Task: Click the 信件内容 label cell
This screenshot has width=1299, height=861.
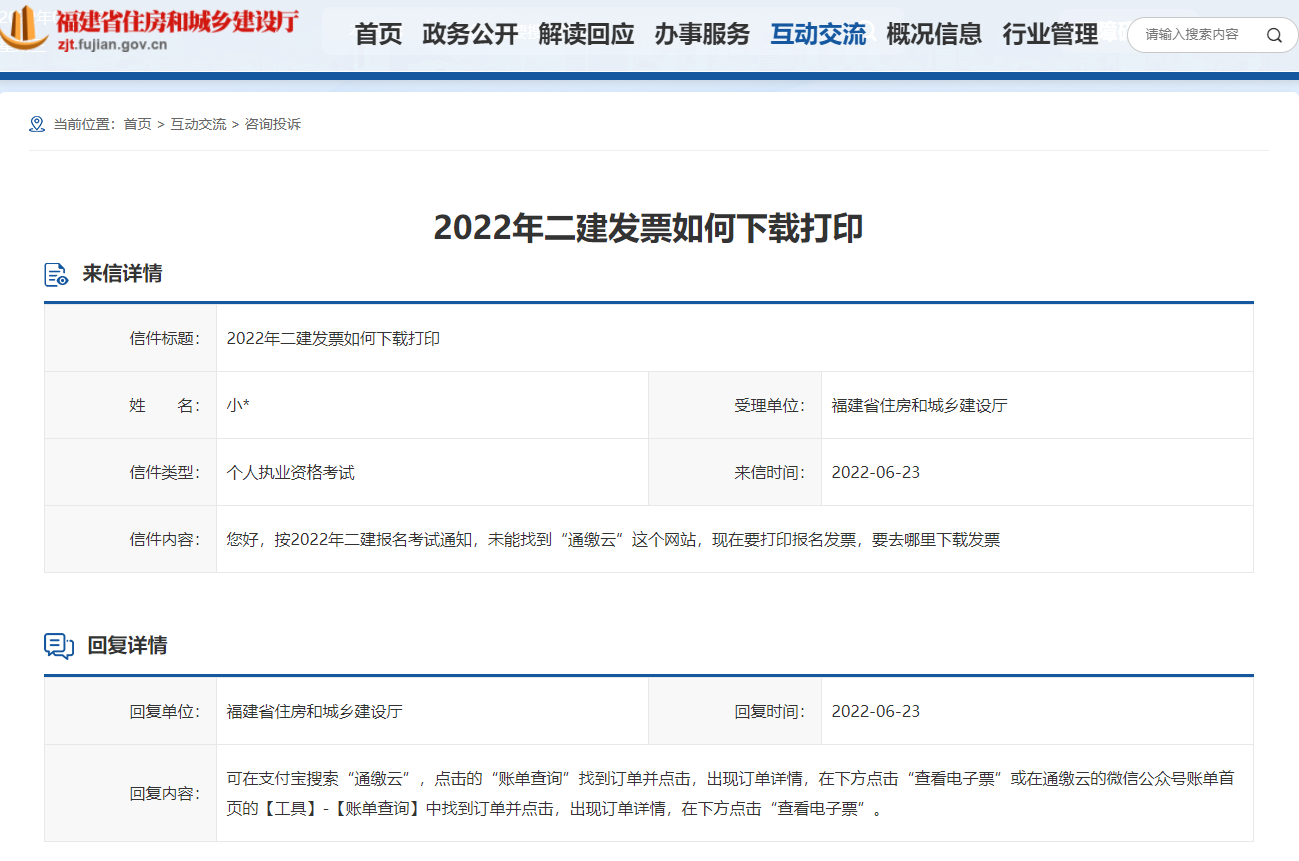Action: coord(130,539)
